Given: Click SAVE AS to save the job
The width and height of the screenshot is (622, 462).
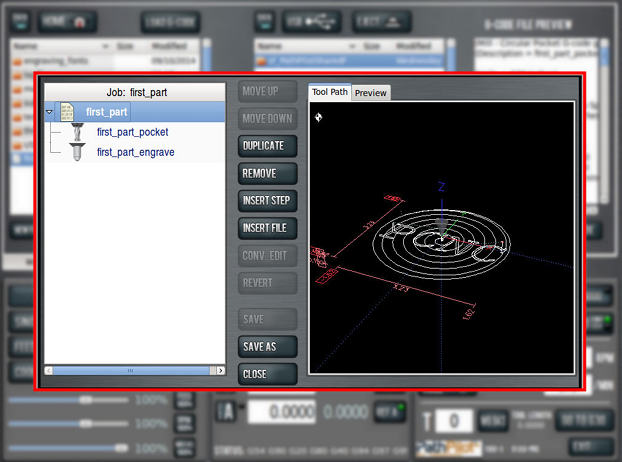Looking at the screenshot, I should pos(268,346).
